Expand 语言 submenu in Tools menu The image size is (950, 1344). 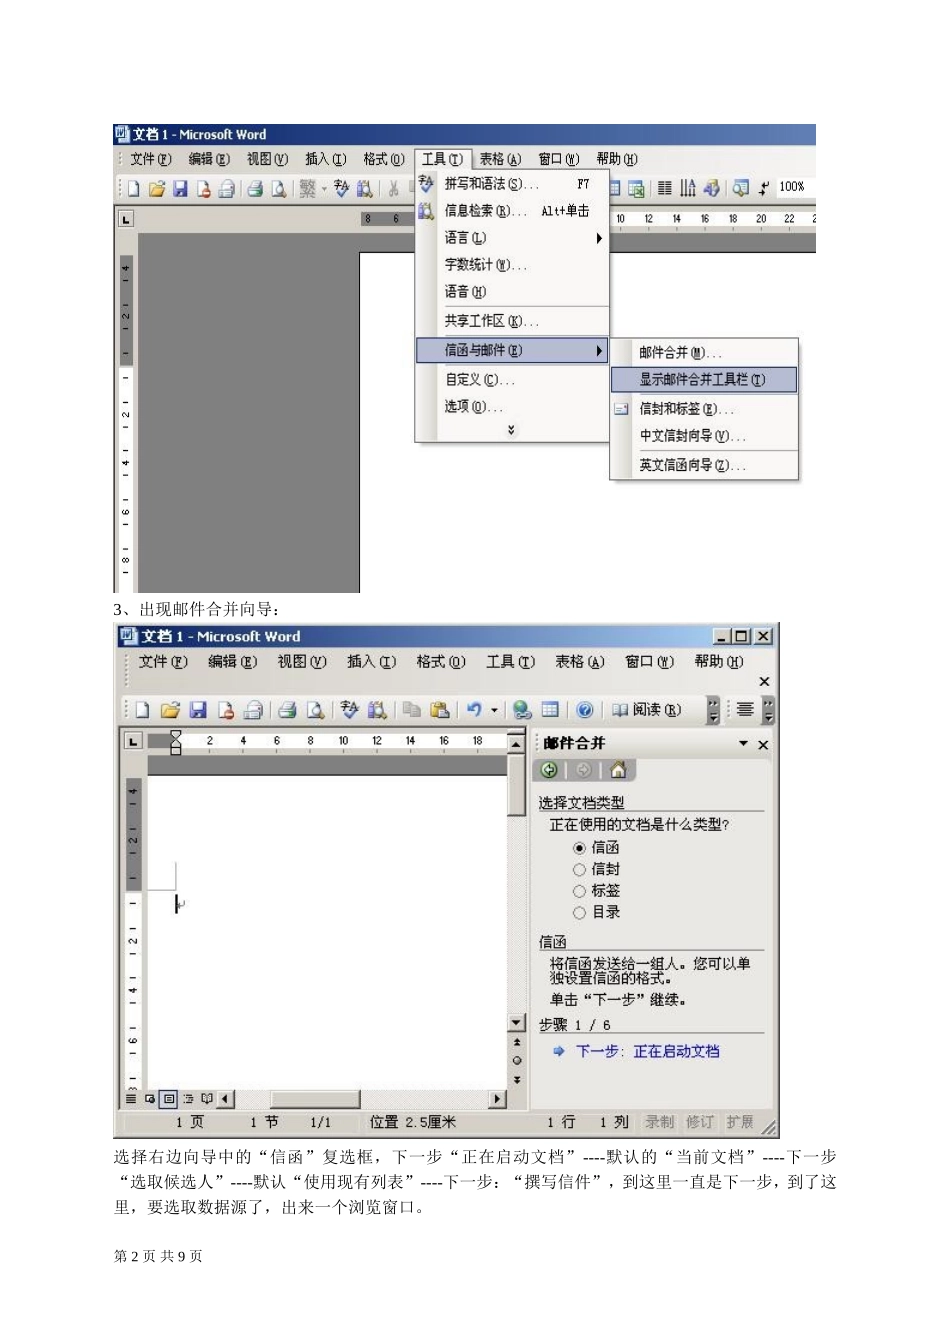tap(599, 238)
